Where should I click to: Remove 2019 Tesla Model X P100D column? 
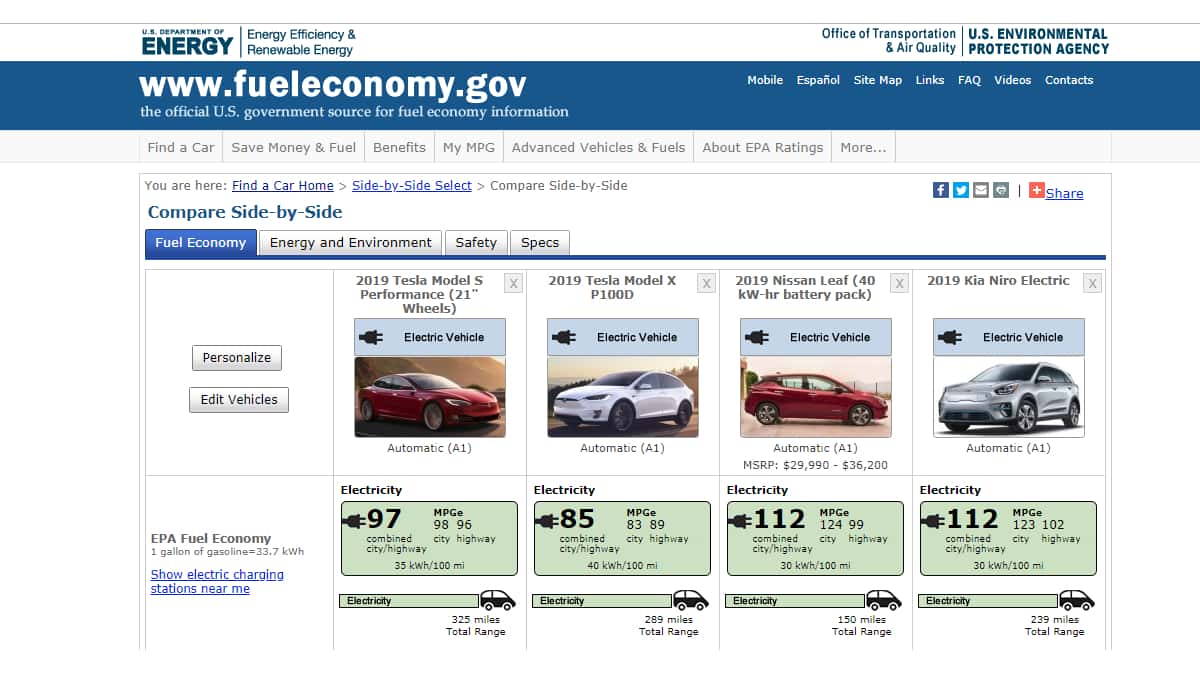(706, 283)
